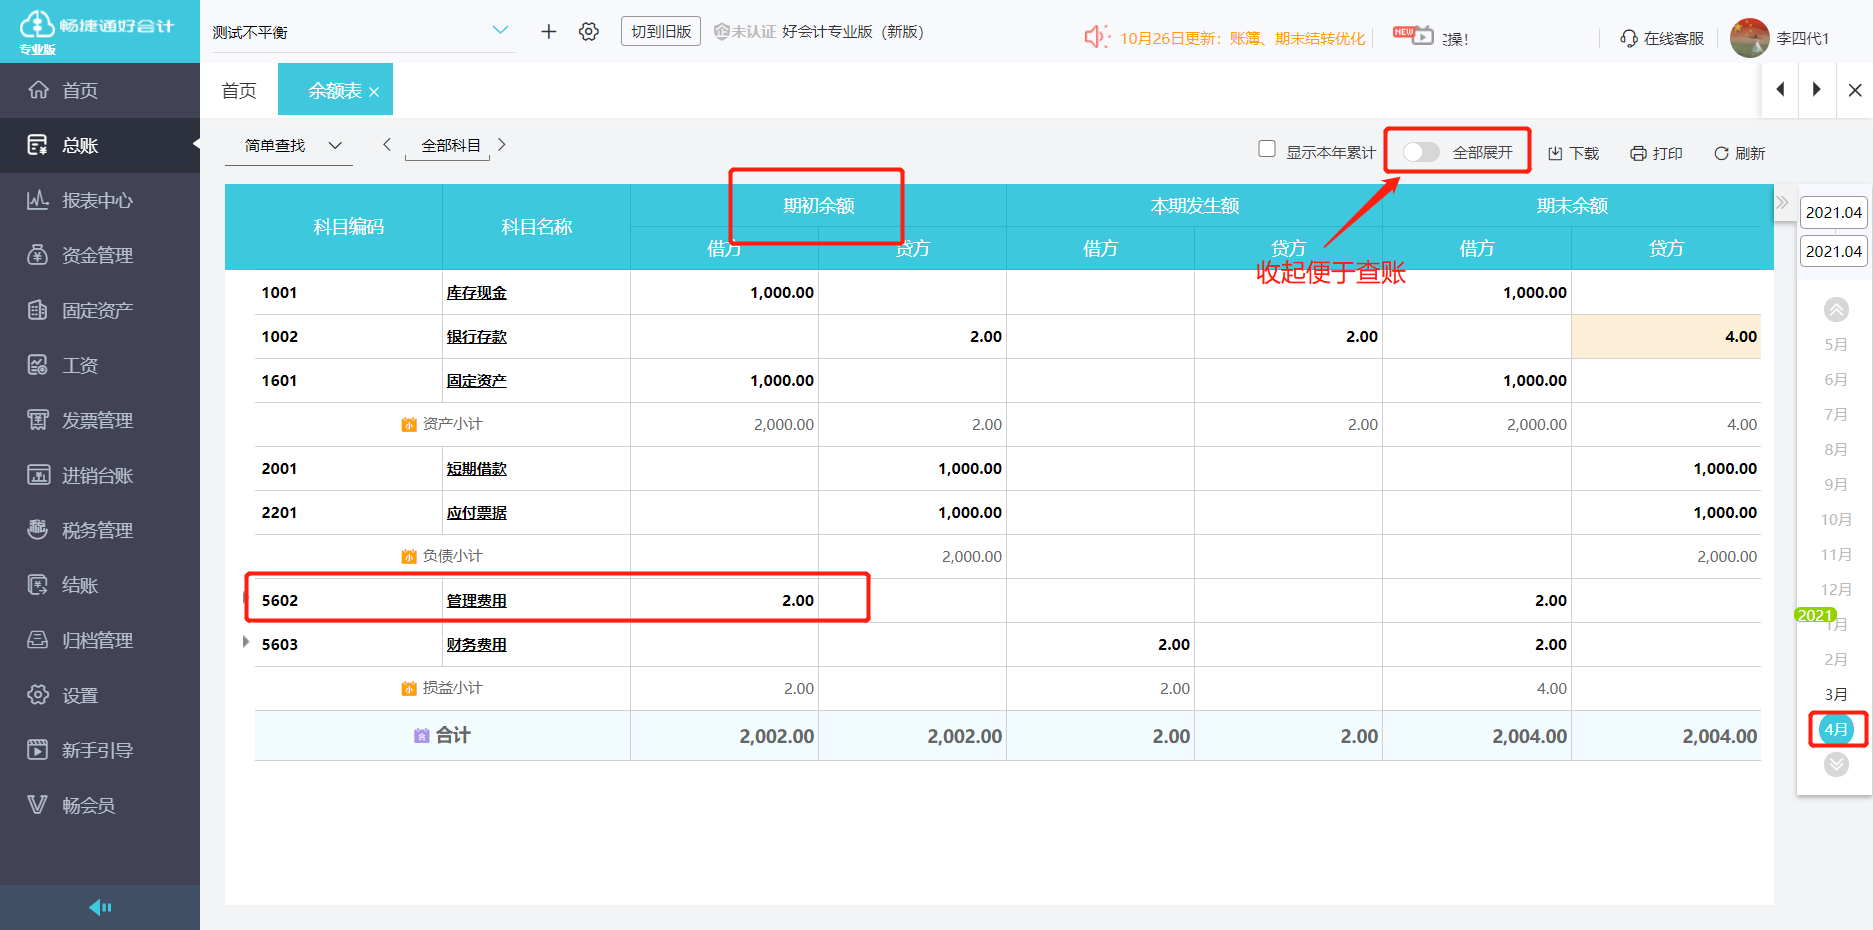Click the settings gear icon in top bar
This screenshot has height=930, width=1873.
pyautogui.click(x=589, y=32)
